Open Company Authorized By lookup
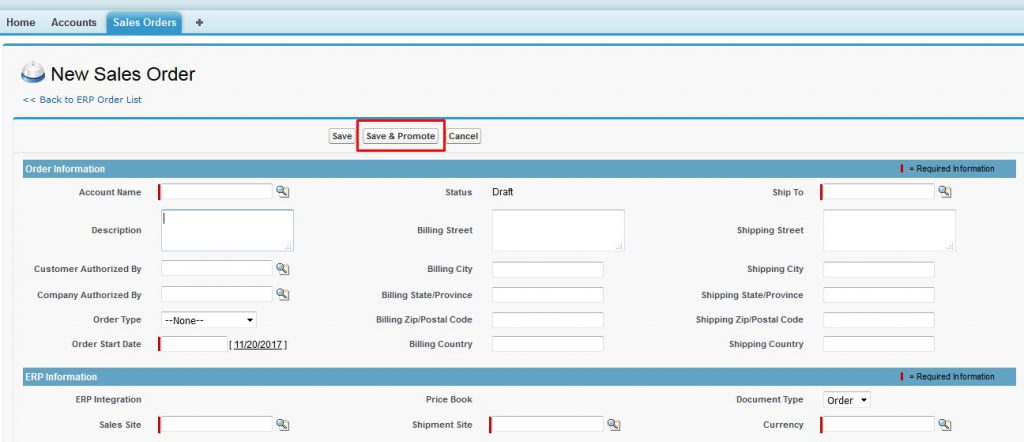Image resolution: width=1024 pixels, height=442 pixels. (x=282, y=294)
